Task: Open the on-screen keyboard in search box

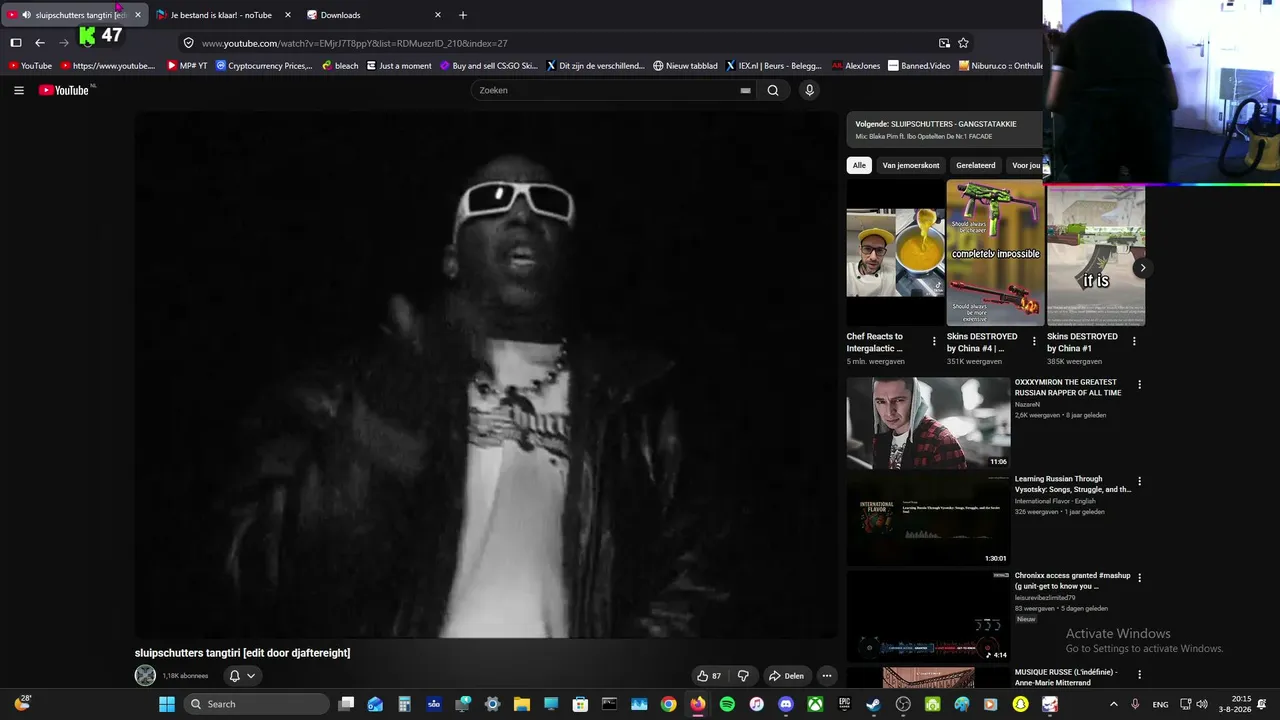Action: pyautogui.click(x=745, y=90)
